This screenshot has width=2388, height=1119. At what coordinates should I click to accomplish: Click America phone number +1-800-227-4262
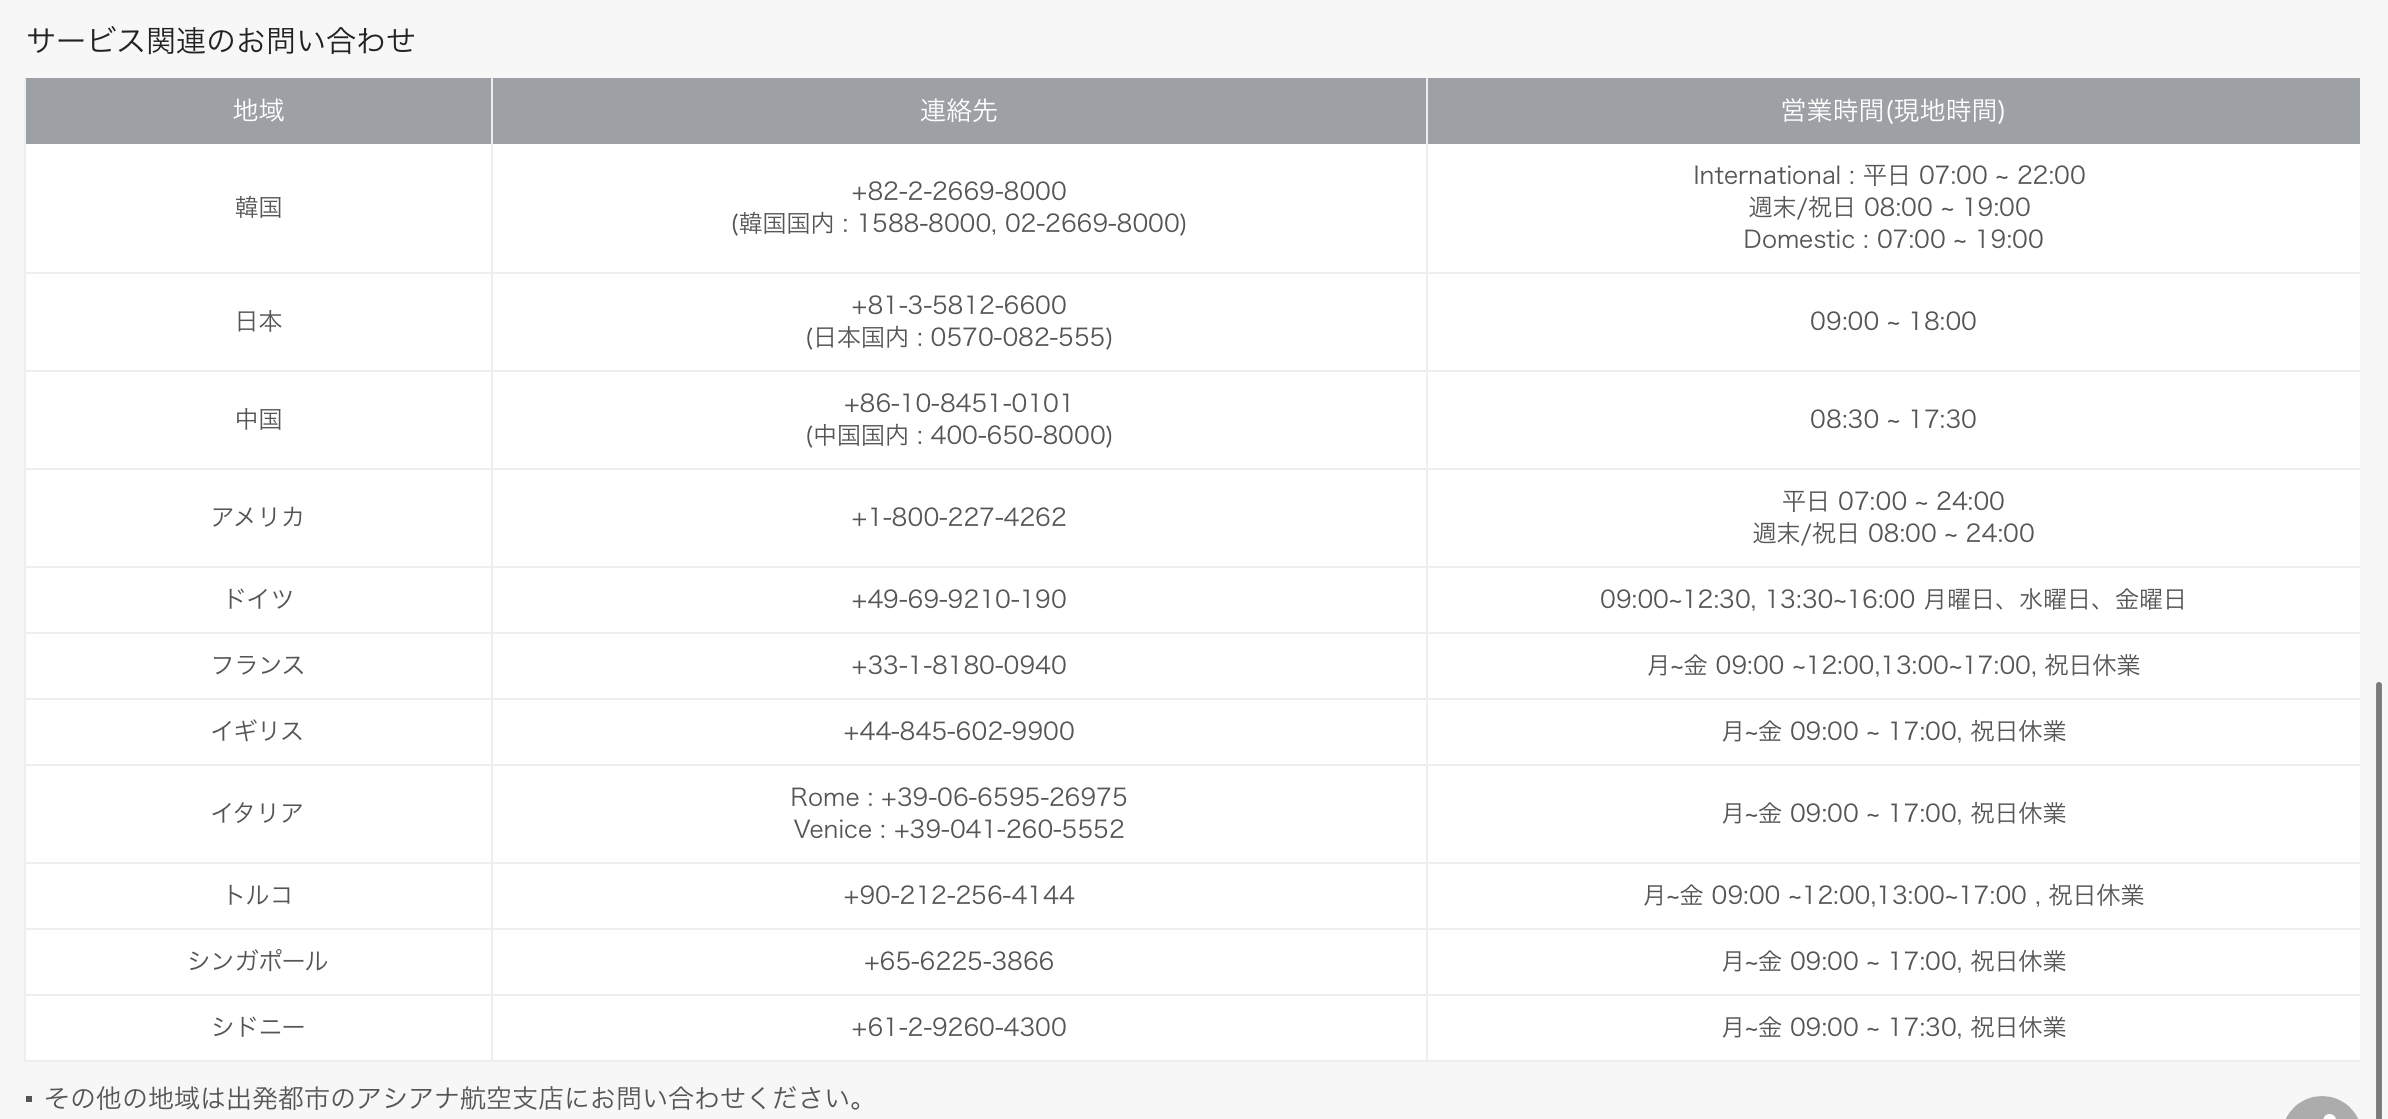[x=958, y=517]
